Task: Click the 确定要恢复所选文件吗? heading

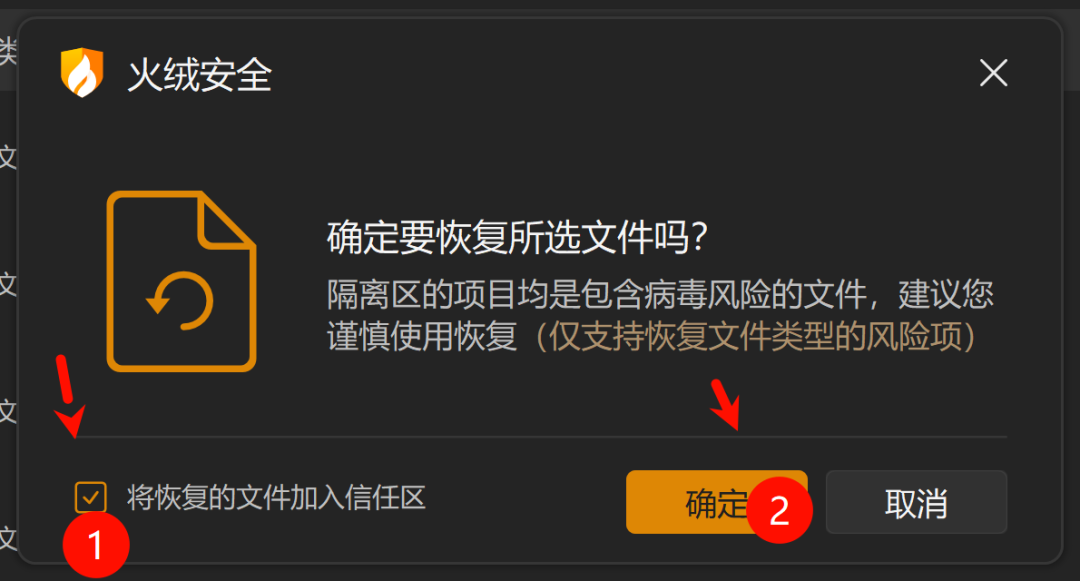Action: click(517, 237)
